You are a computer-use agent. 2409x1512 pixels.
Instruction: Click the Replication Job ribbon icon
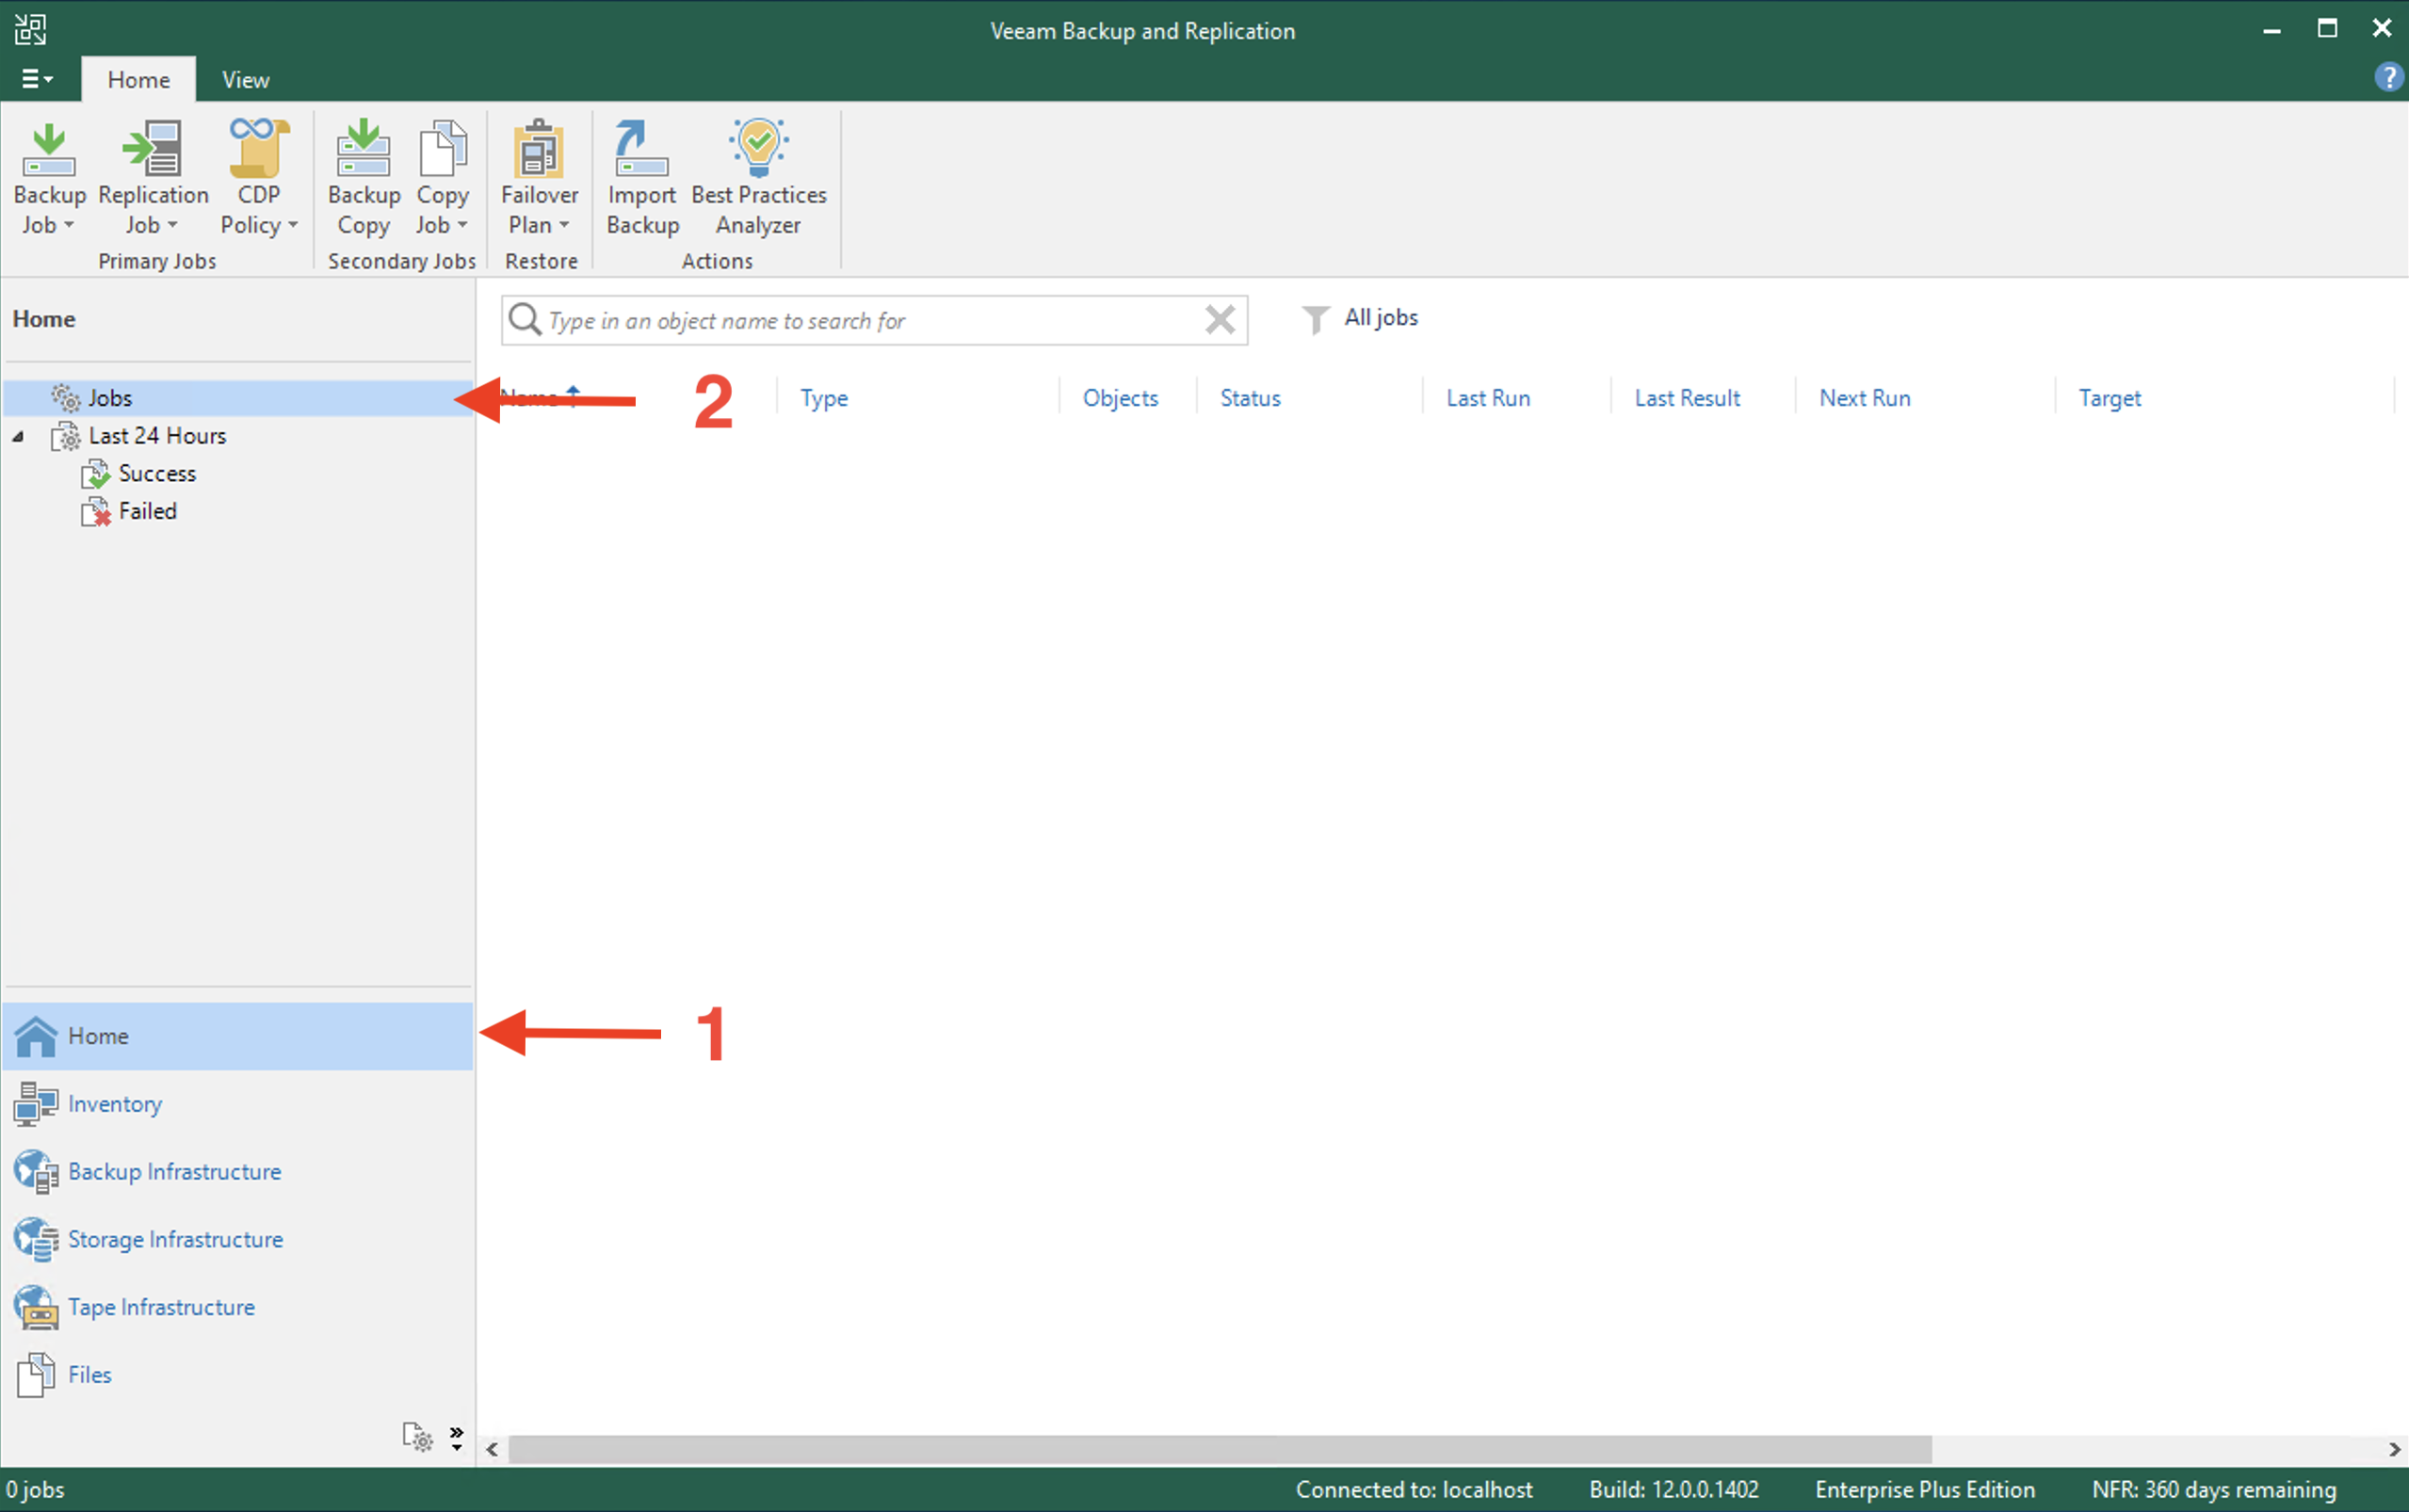pyautogui.click(x=152, y=150)
